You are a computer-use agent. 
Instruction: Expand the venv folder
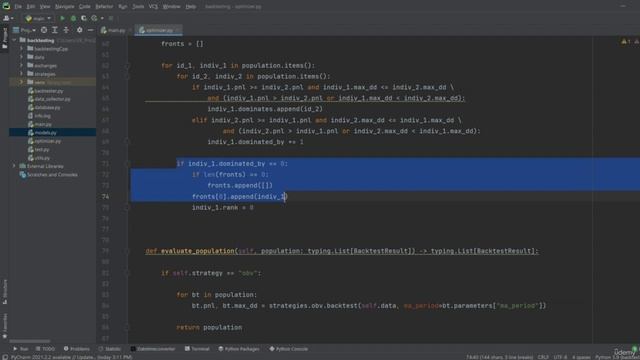point(22,82)
